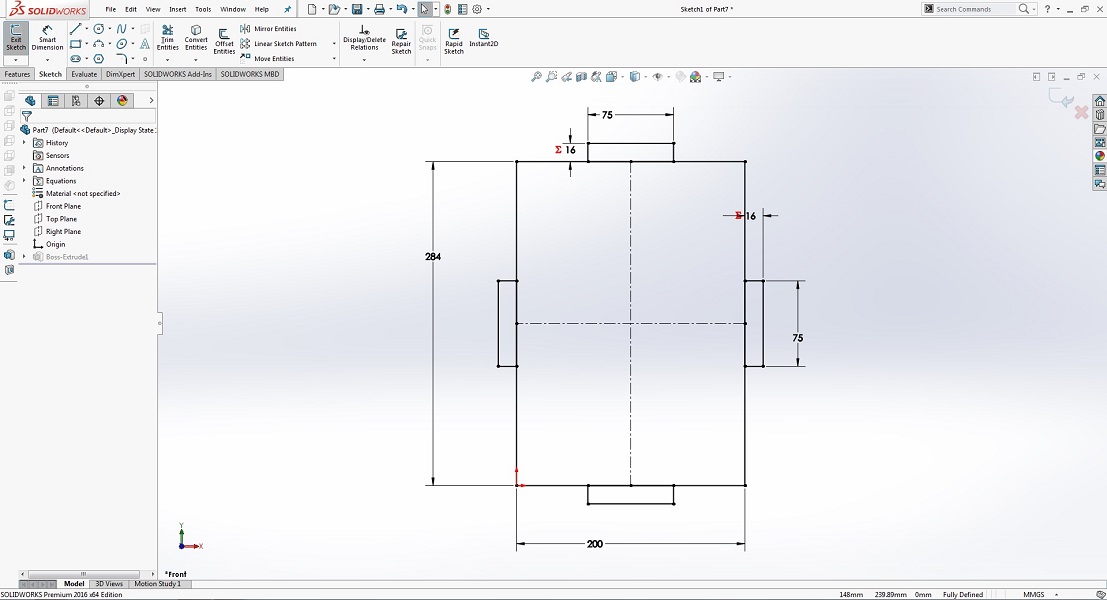
Task: Activate the Smart Dimension tool
Action: [47, 38]
